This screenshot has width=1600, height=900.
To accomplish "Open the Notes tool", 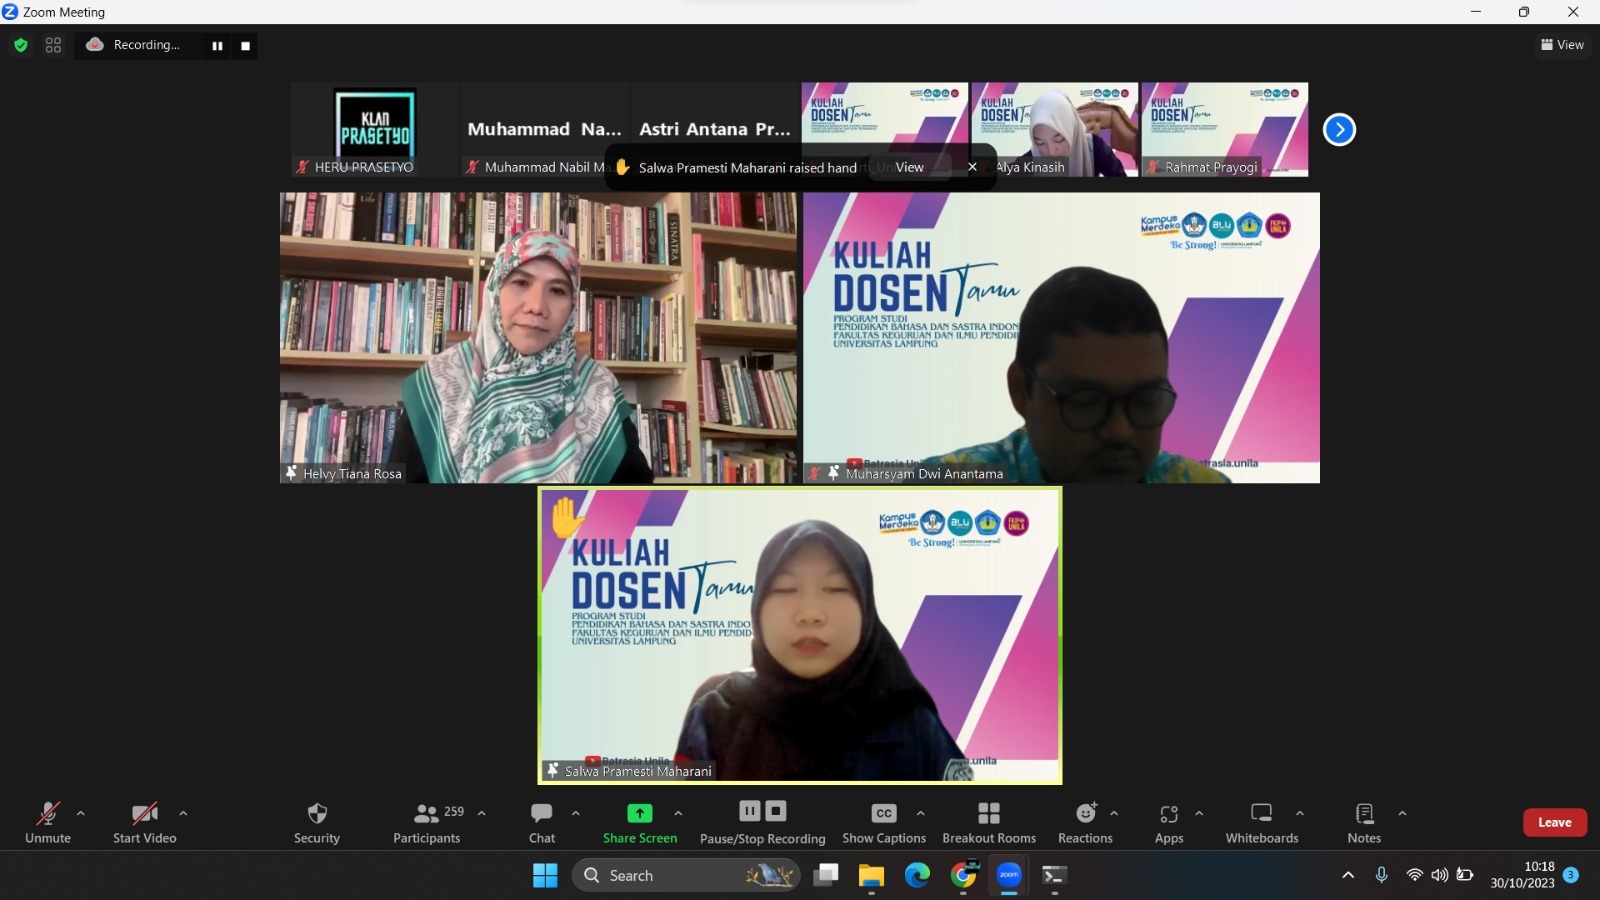I will [1364, 822].
